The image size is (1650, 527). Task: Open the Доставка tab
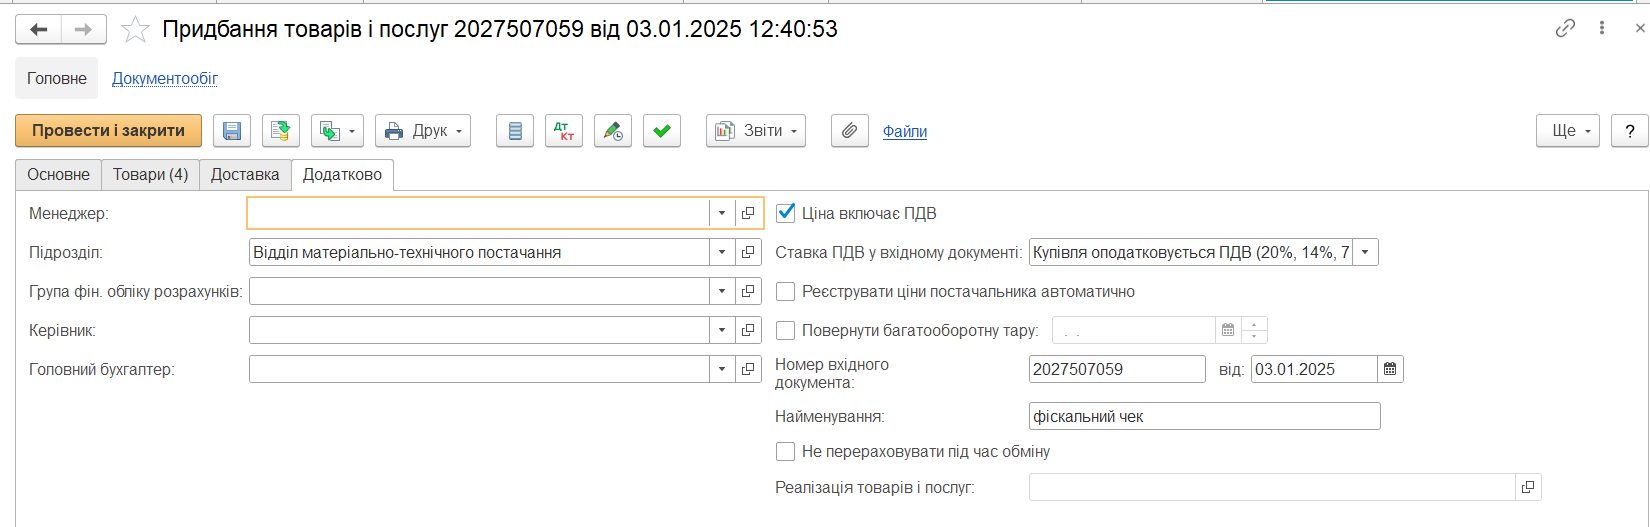(x=245, y=175)
